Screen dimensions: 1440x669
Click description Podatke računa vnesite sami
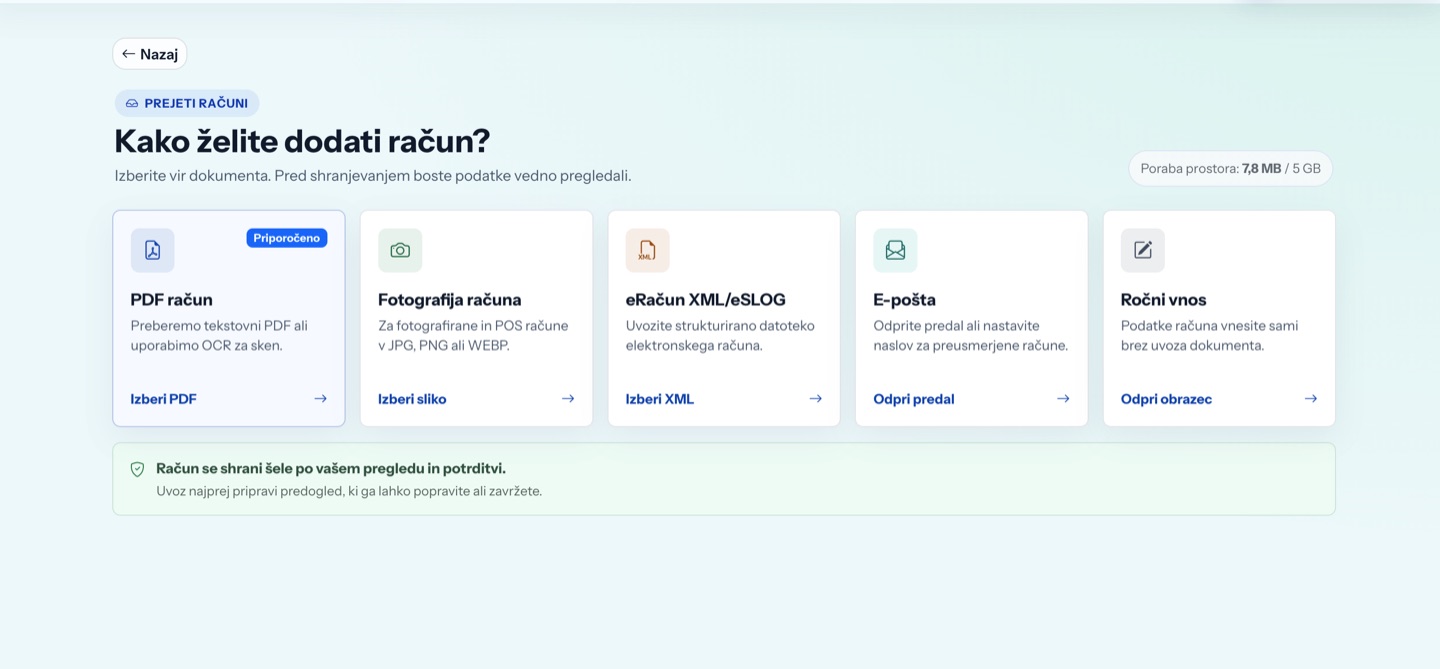[1210, 336]
